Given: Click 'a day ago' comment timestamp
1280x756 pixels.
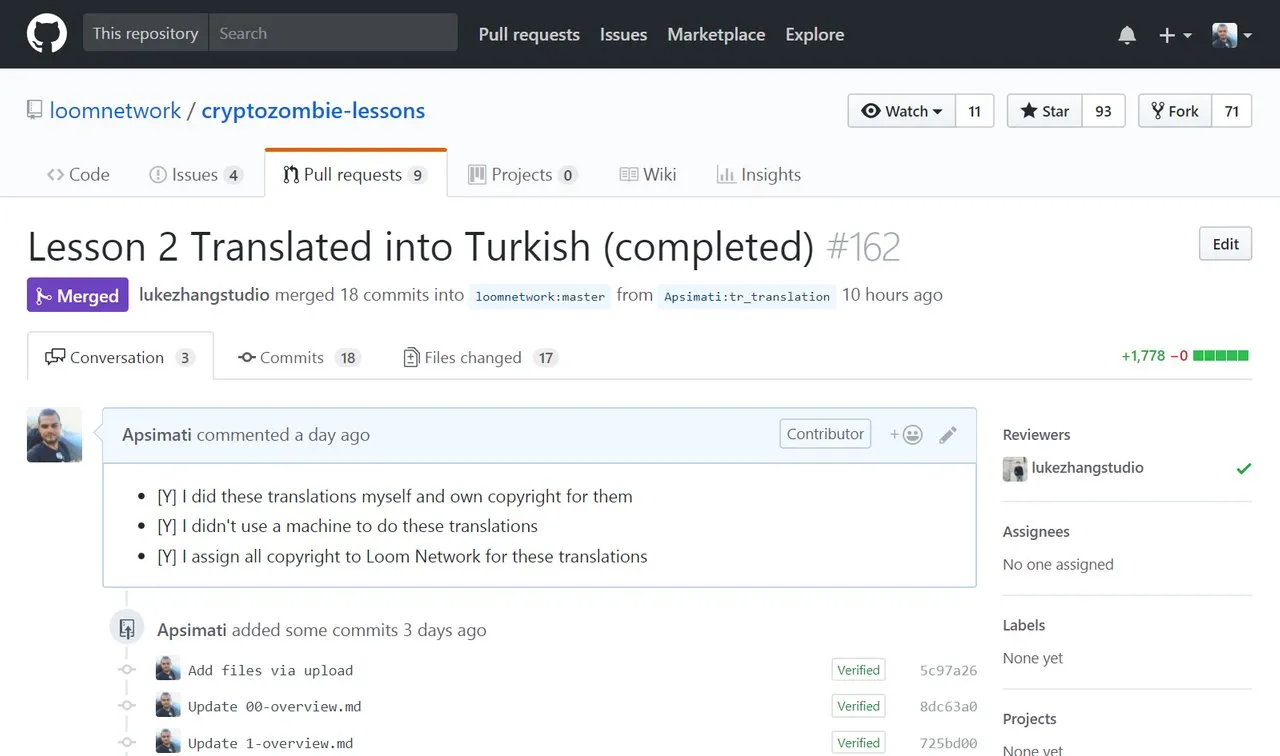Looking at the screenshot, I should [332, 435].
